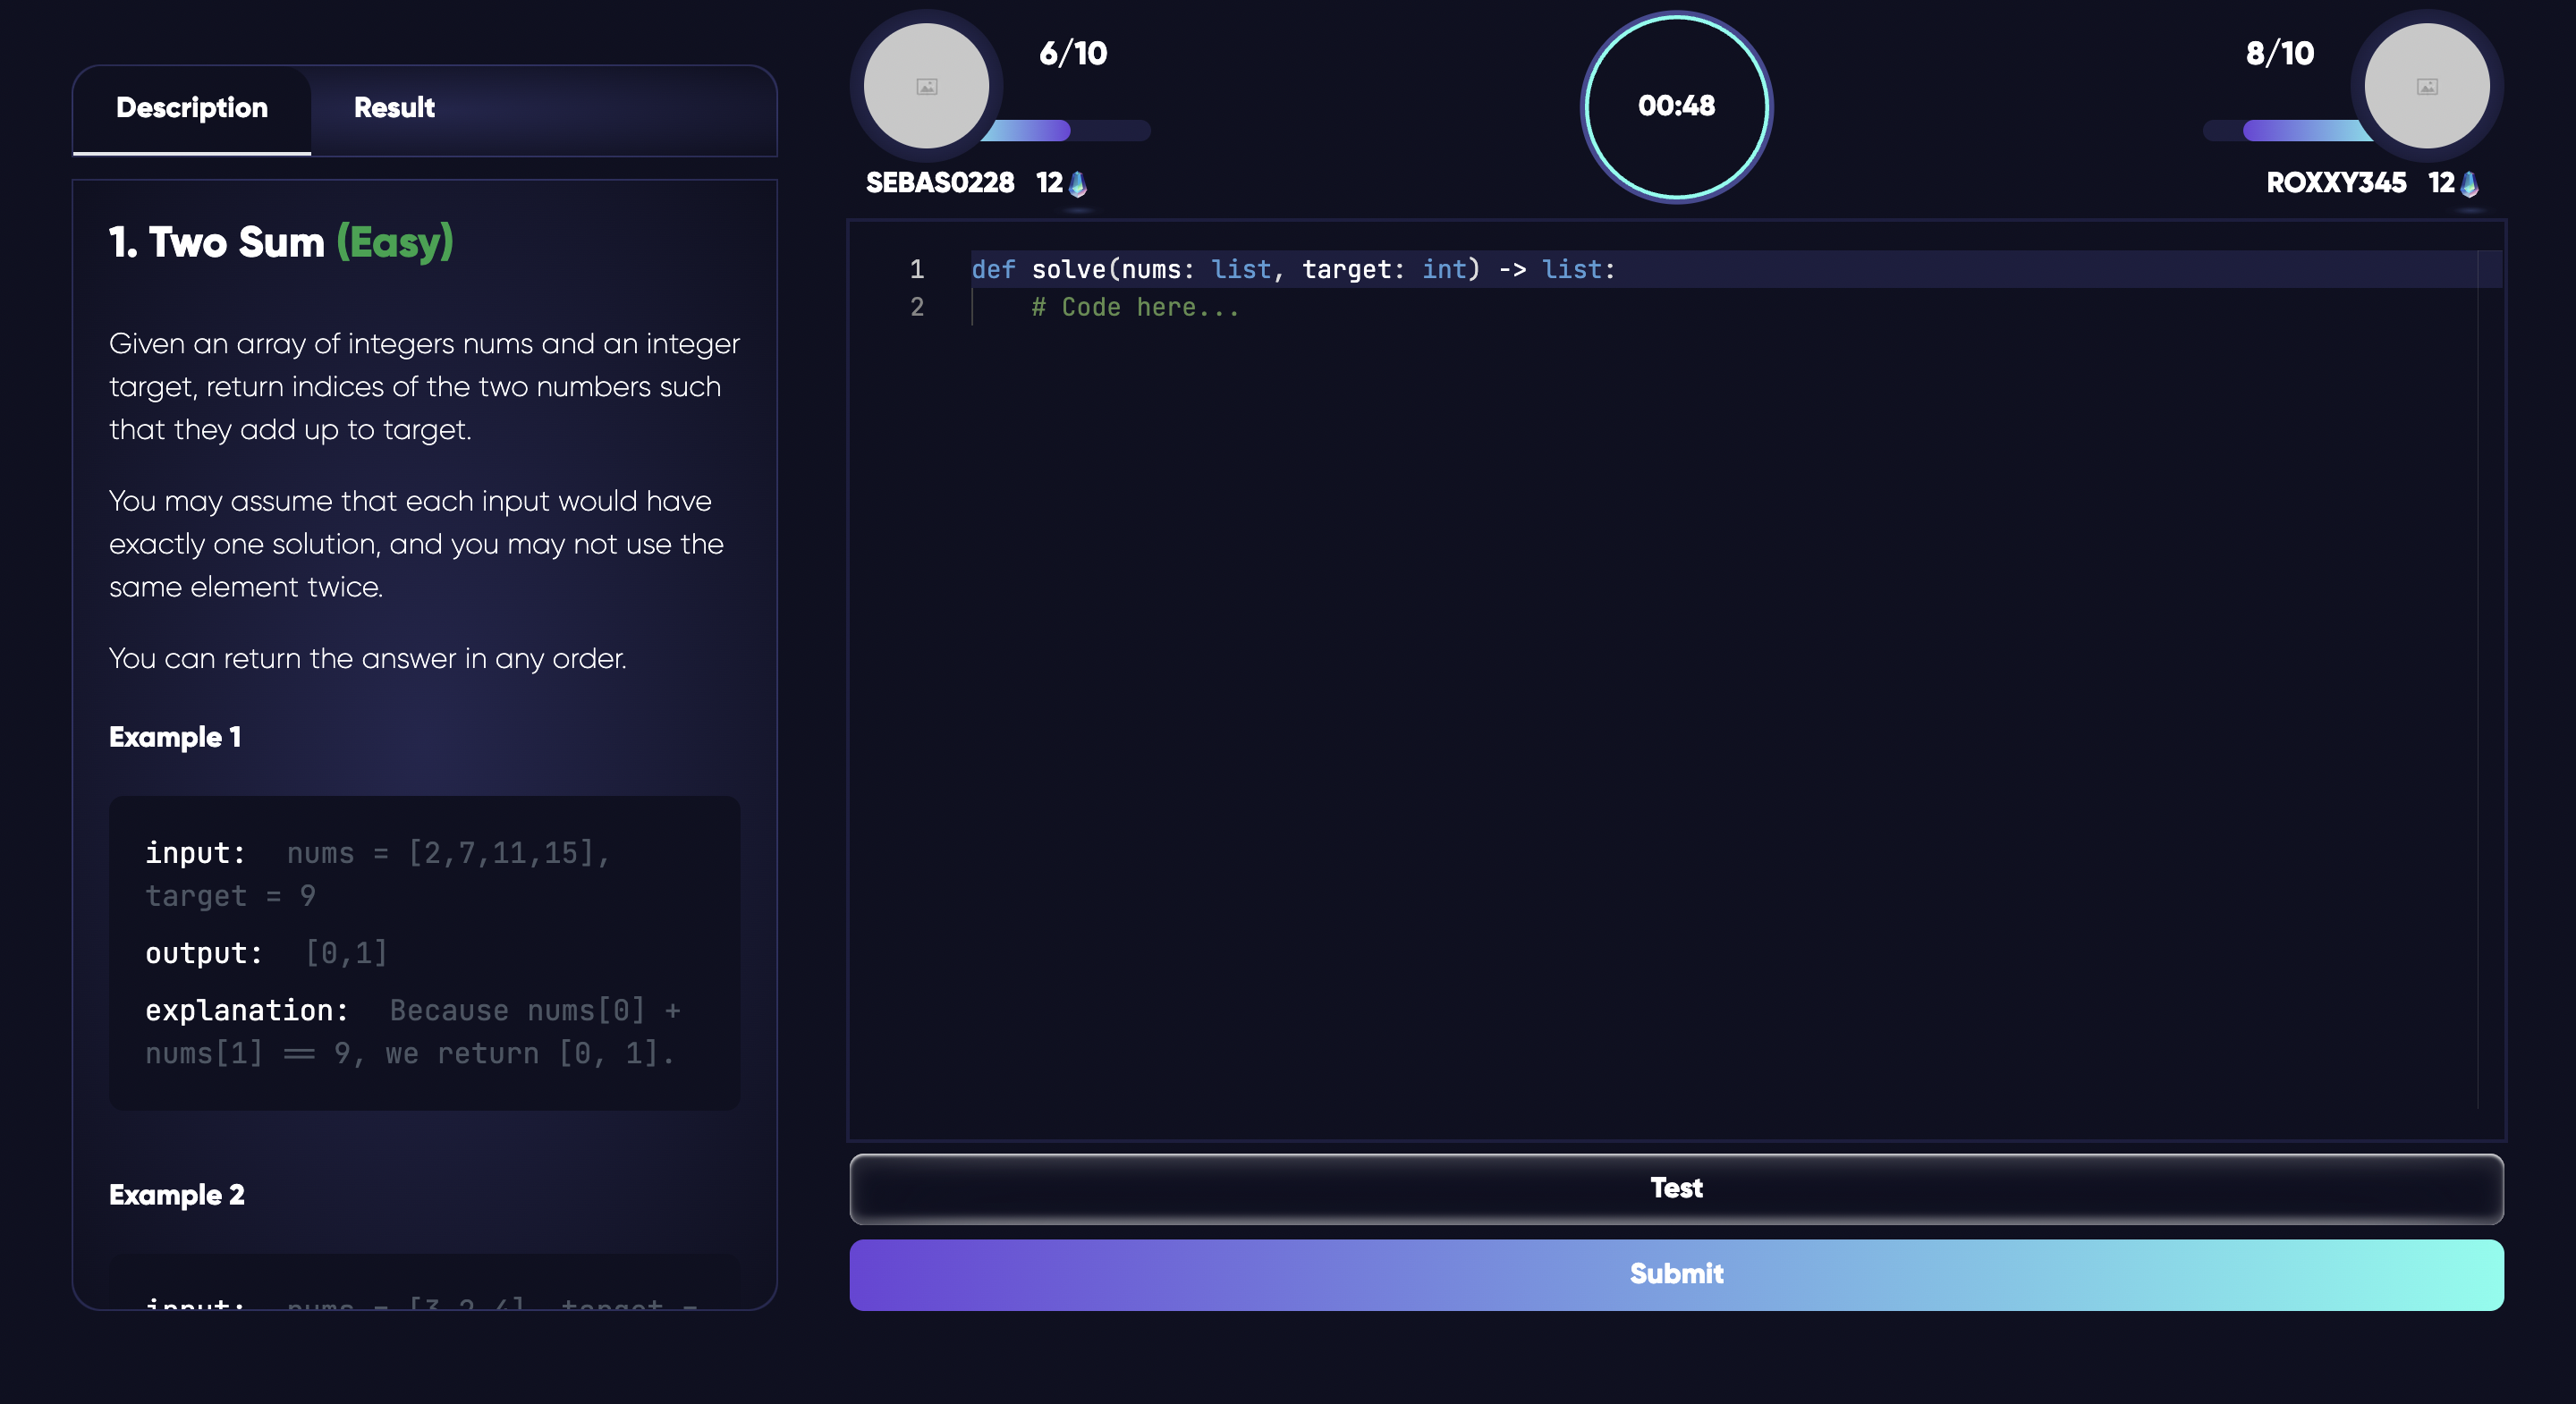The height and width of the screenshot is (1404, 2576).
Task: Click the gem icon beside SEBAS0228's score
Action: [x=1077, y=184]
